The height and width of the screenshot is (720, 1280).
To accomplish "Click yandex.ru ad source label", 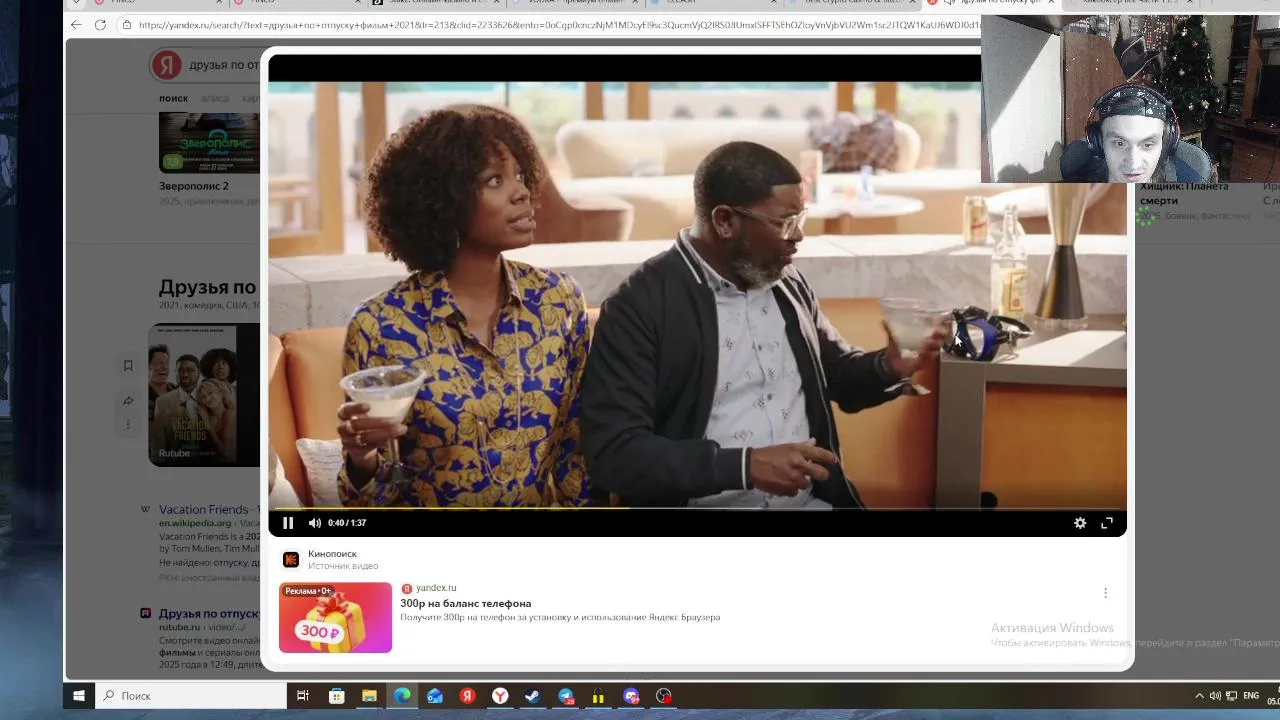I will click(x=436, y=588).
